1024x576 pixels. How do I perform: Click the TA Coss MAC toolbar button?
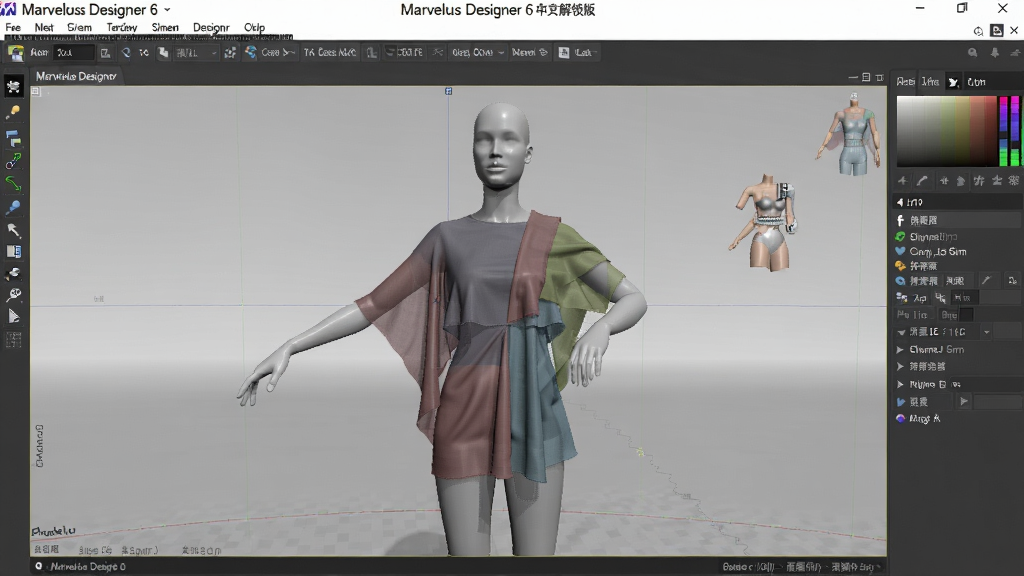coord(330,52)
